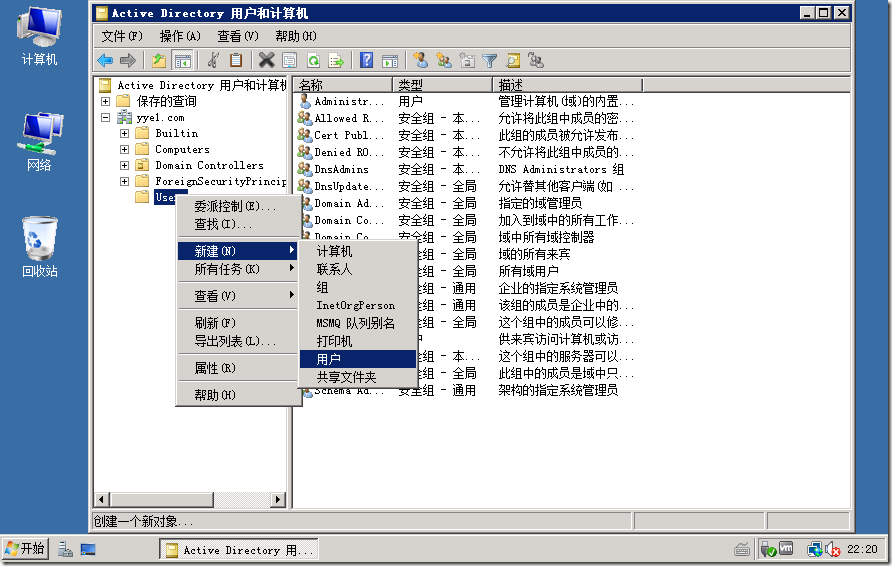This screenshot has width=892, height=566.
Task: Expand the Domain Controllers tree node
Action: point(125,165)
